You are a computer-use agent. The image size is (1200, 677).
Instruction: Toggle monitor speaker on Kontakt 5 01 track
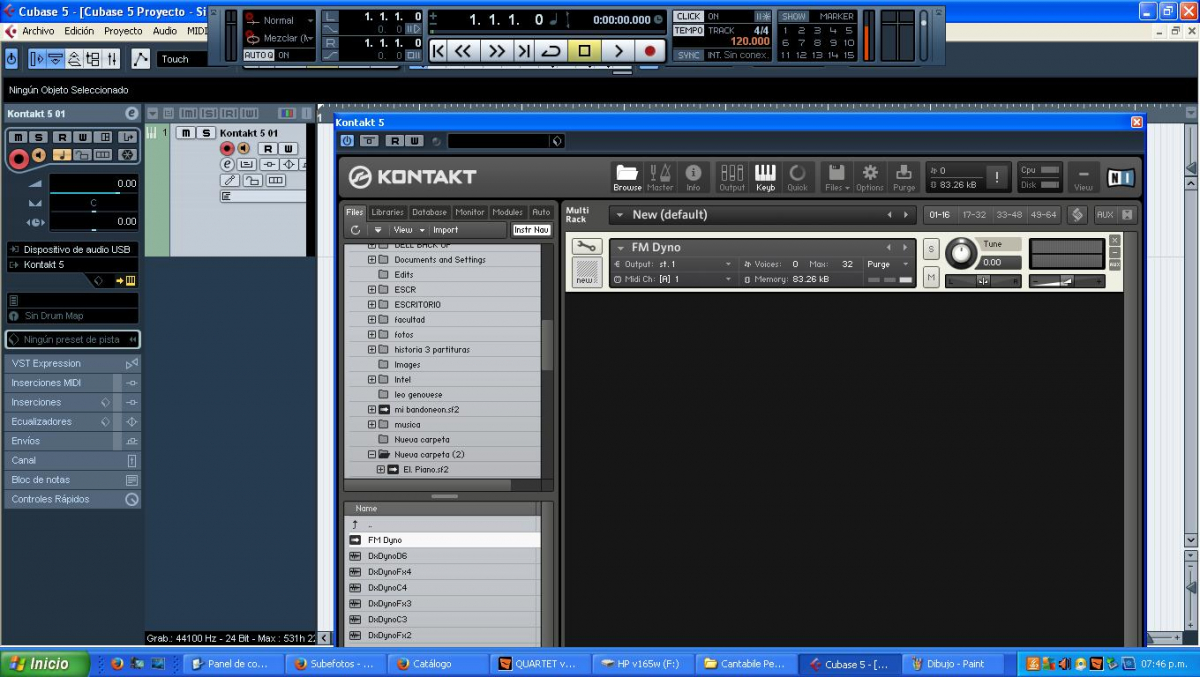(243, 149)
